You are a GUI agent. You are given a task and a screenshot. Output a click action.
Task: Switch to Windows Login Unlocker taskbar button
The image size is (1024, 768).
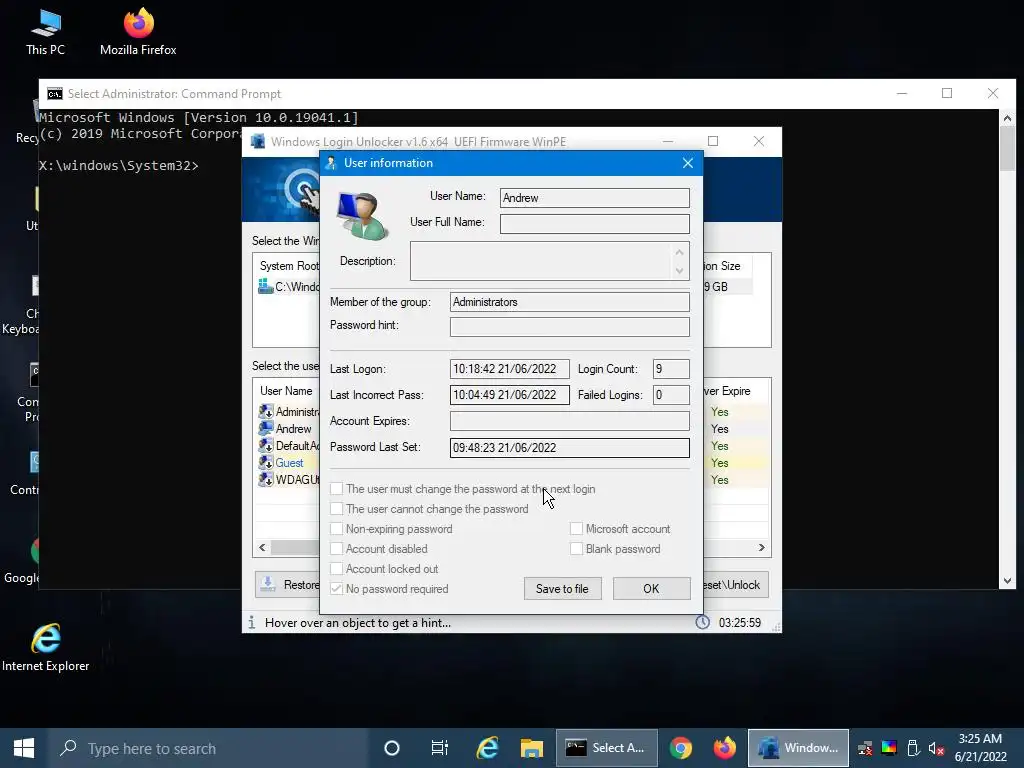tap(798, 748)
